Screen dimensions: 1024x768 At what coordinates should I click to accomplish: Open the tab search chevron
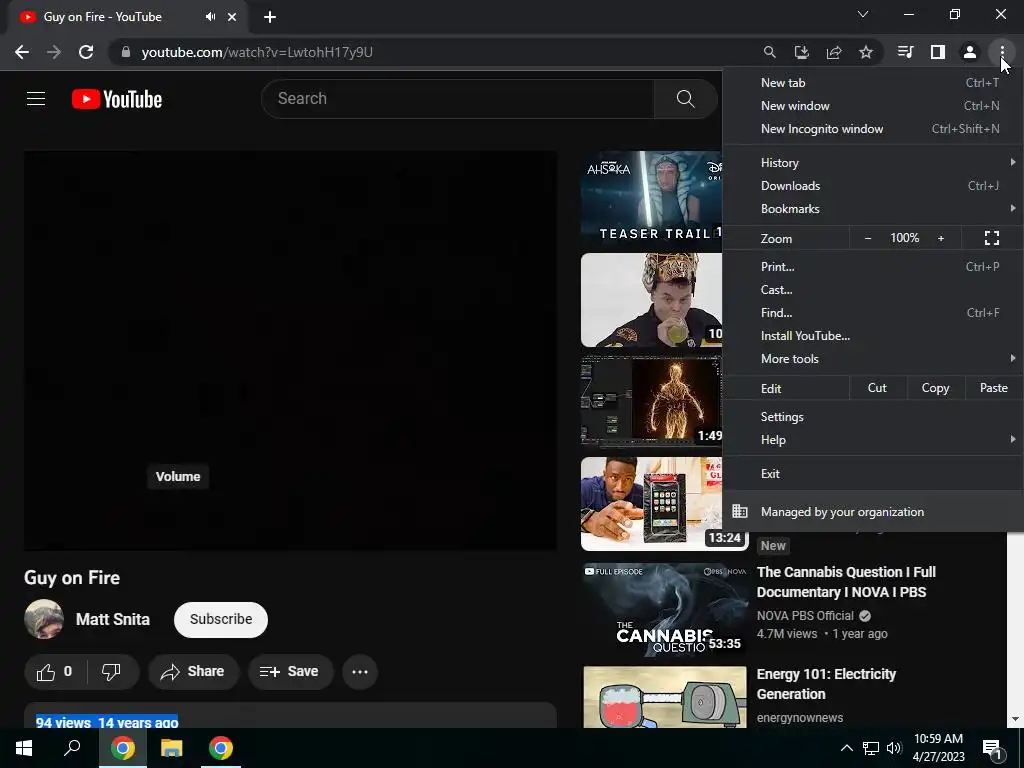coord(863,14)
